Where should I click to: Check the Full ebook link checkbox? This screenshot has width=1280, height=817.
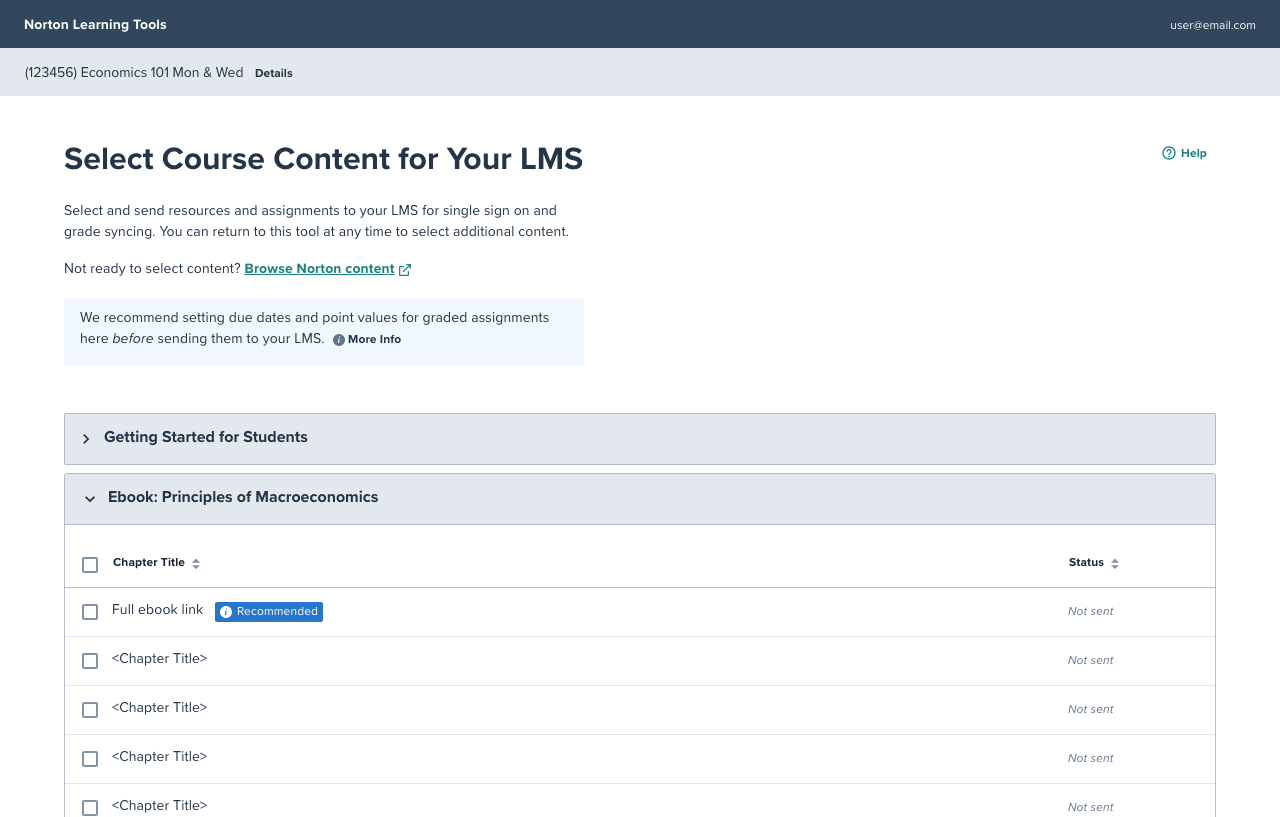pyautogui.click(x=90, y=611)
